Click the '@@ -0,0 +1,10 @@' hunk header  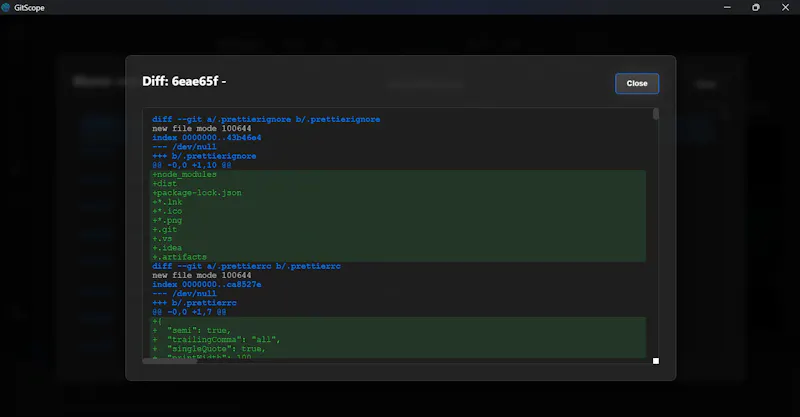click(192, 165)
